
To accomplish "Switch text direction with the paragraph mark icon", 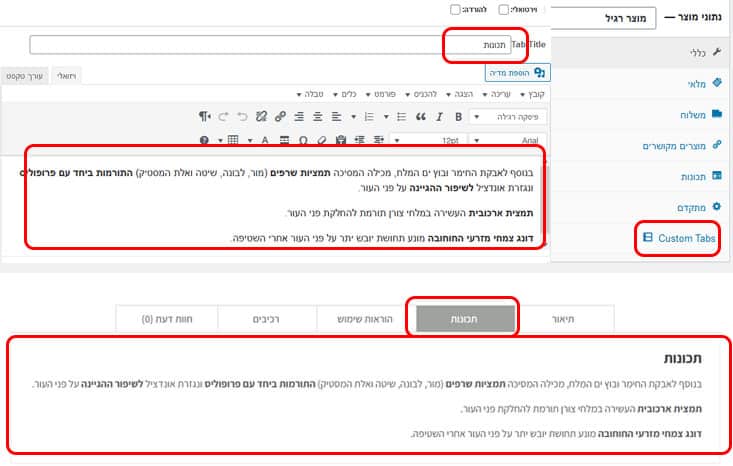I will (204, 117).
